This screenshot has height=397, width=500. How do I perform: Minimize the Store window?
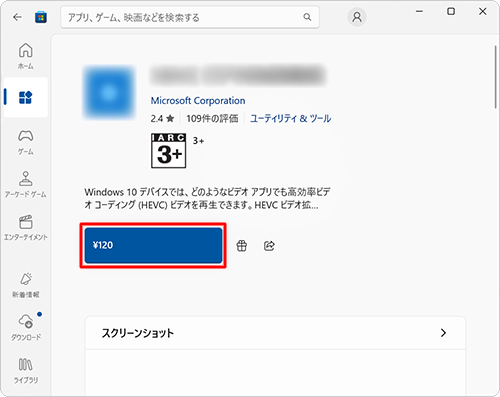[419, 11]
